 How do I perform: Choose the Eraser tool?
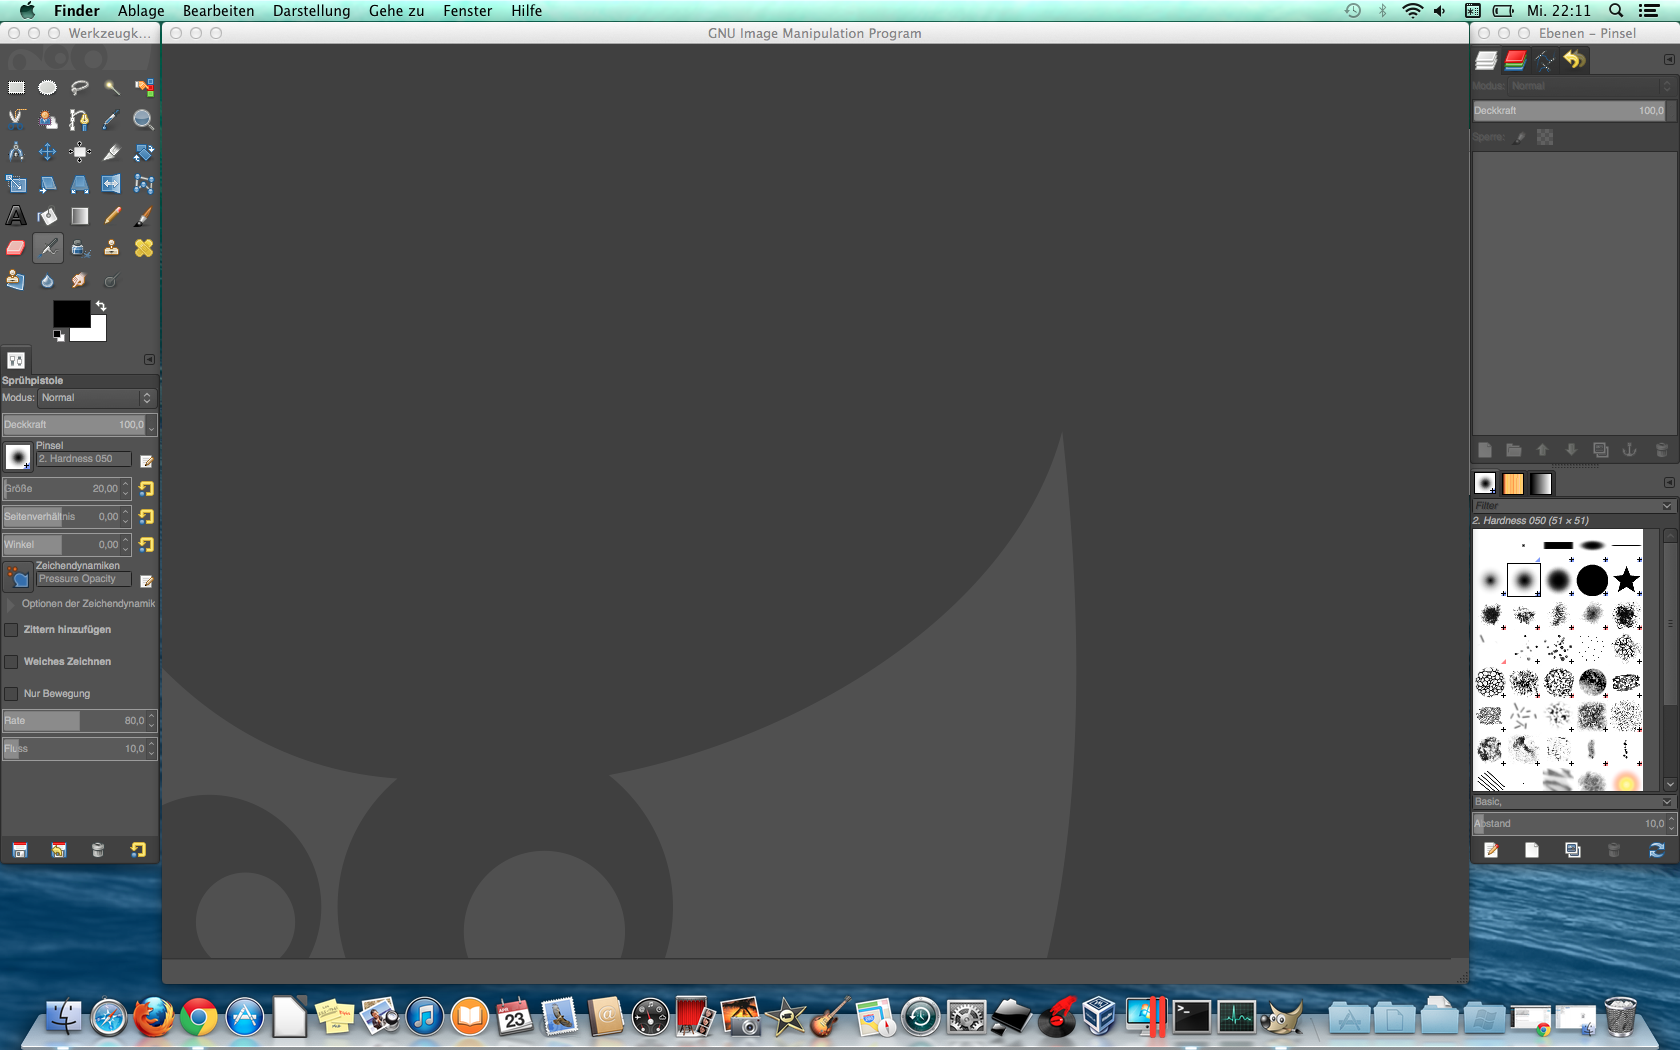click(16, 248)
